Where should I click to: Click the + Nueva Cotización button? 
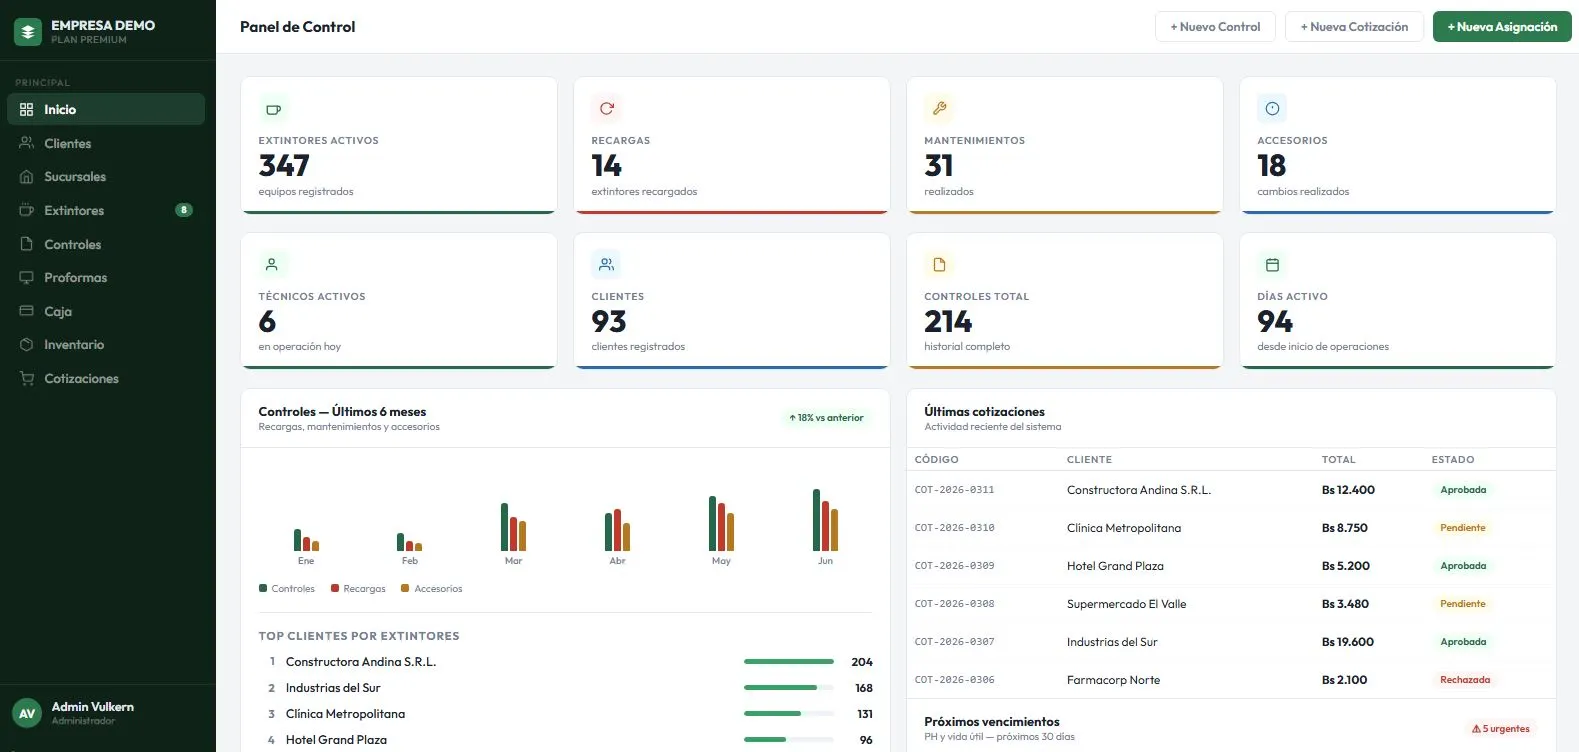click(1354, 27)
